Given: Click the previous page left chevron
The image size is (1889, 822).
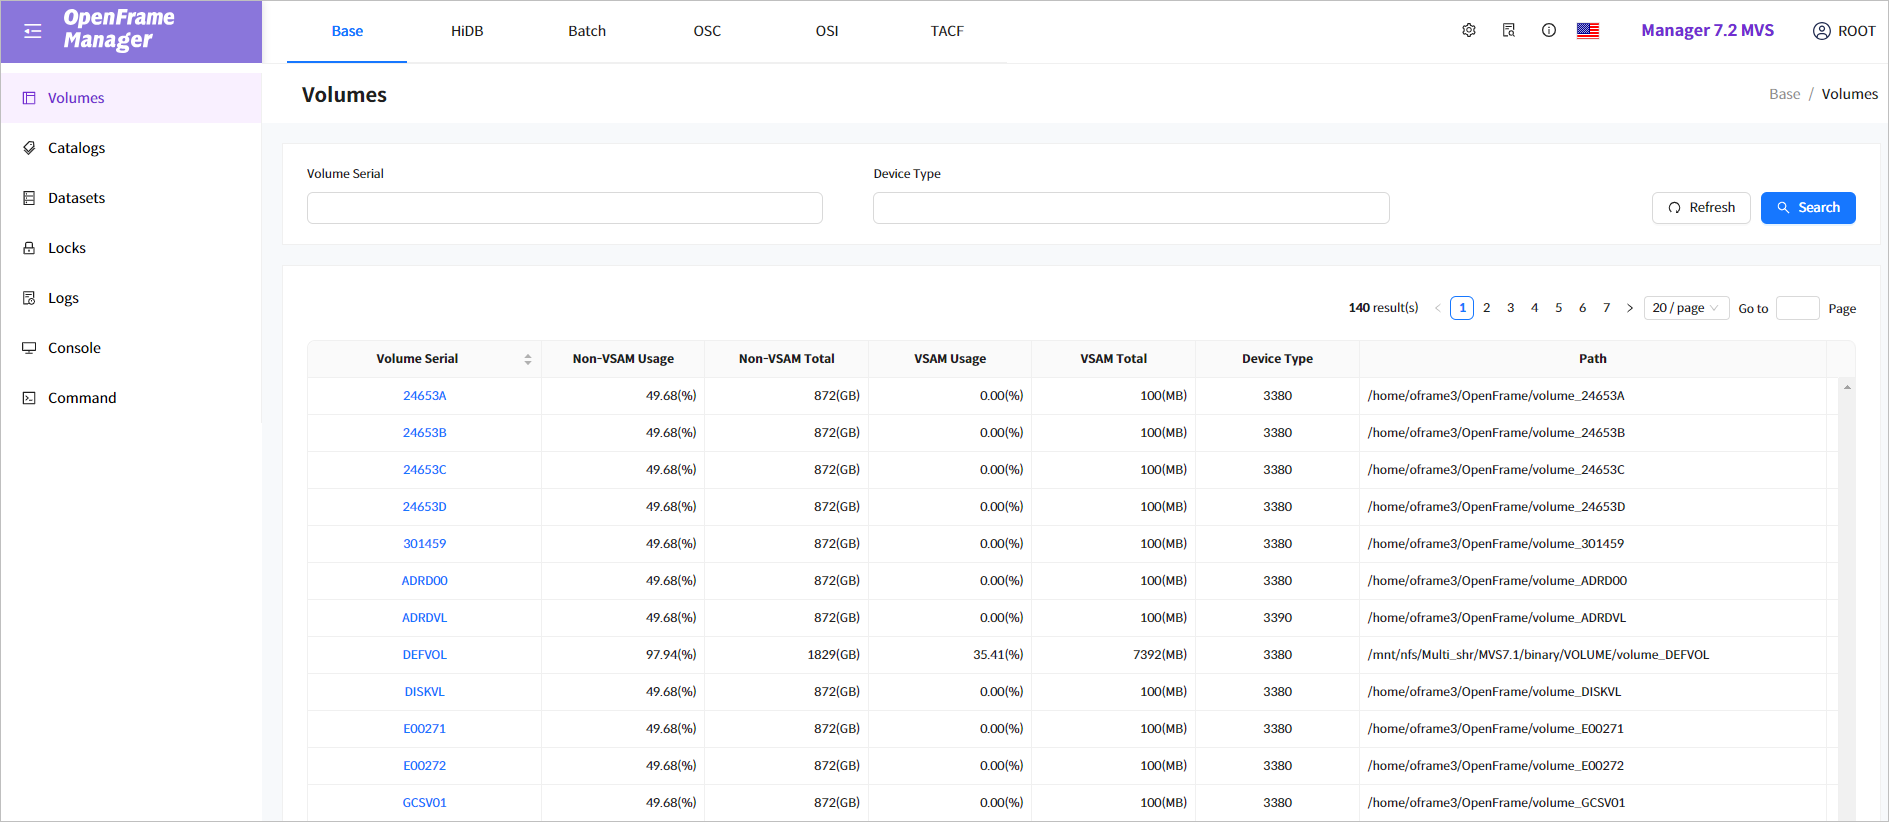Looking at the screenshot, I should (x=1438, y=308).
